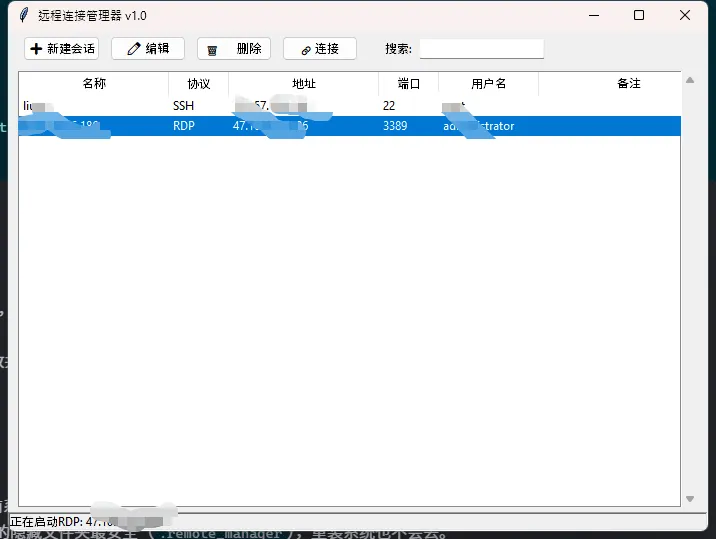Minimize the 远程连接管理器 window
716x539 pixels.
click(x=593, y=15)
